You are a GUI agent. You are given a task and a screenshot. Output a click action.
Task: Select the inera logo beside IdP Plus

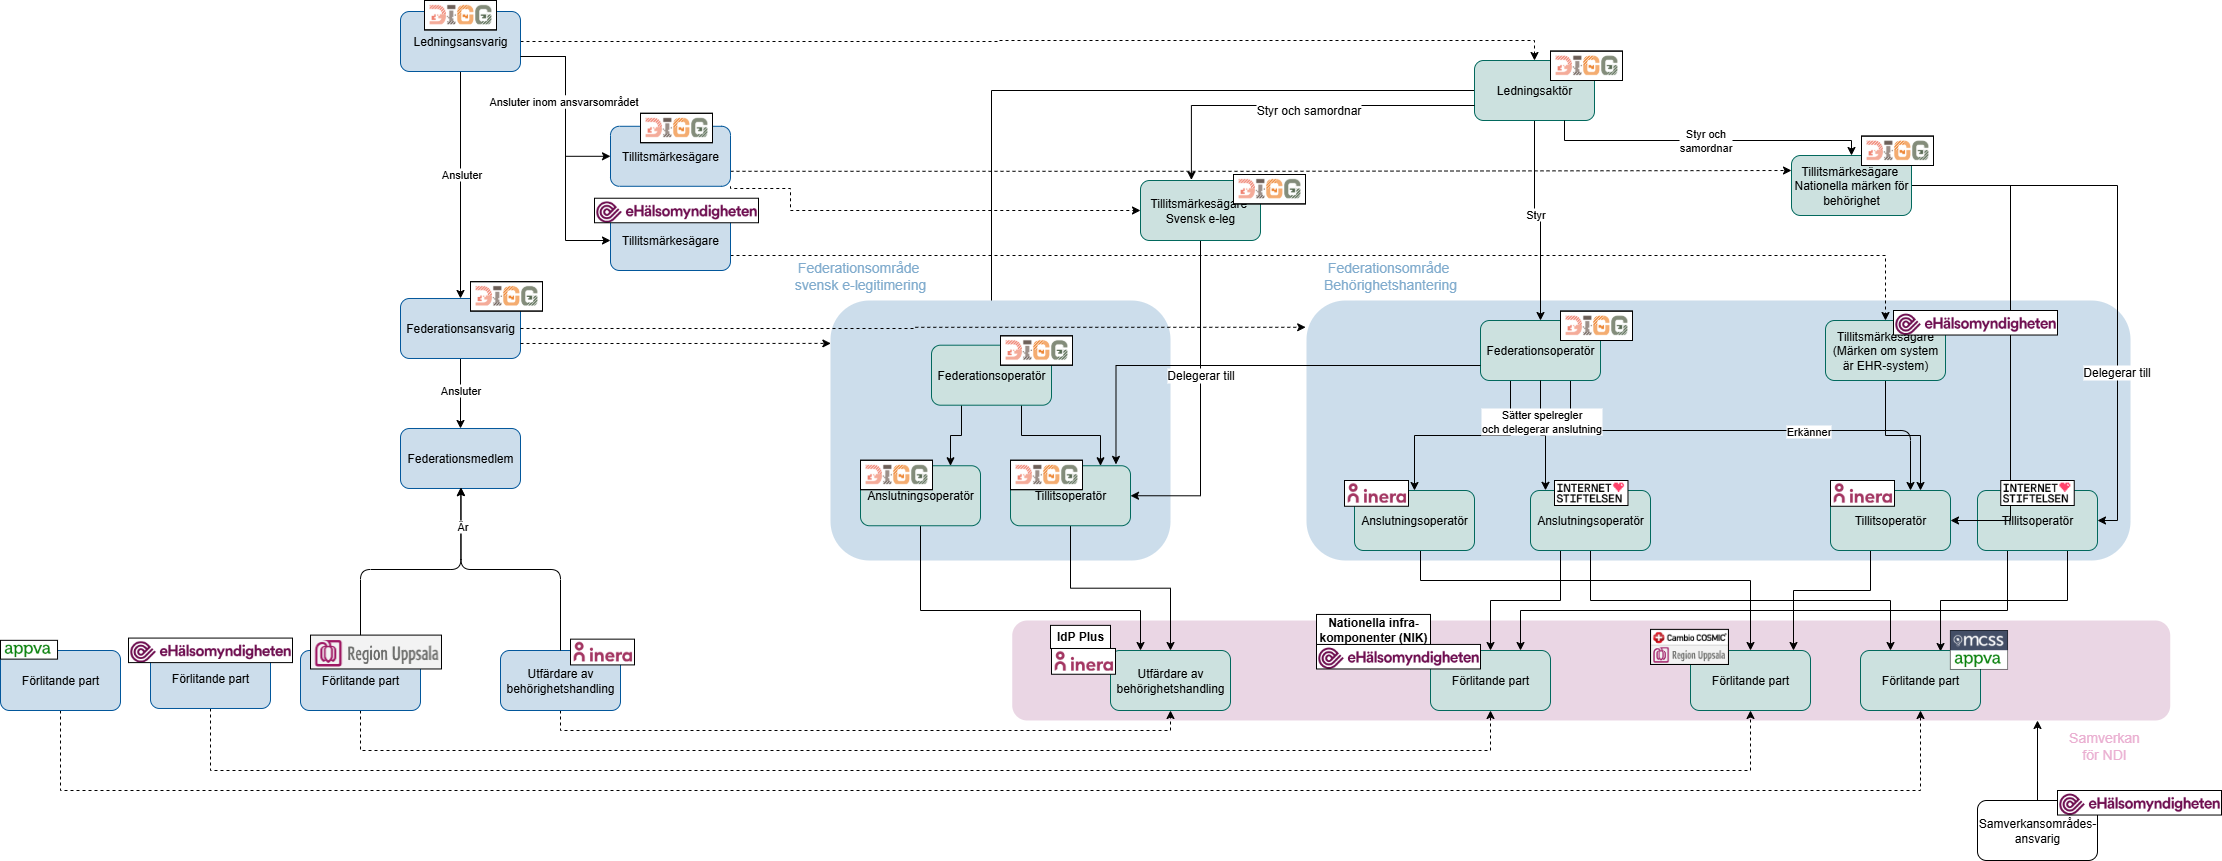(1083, 663)
